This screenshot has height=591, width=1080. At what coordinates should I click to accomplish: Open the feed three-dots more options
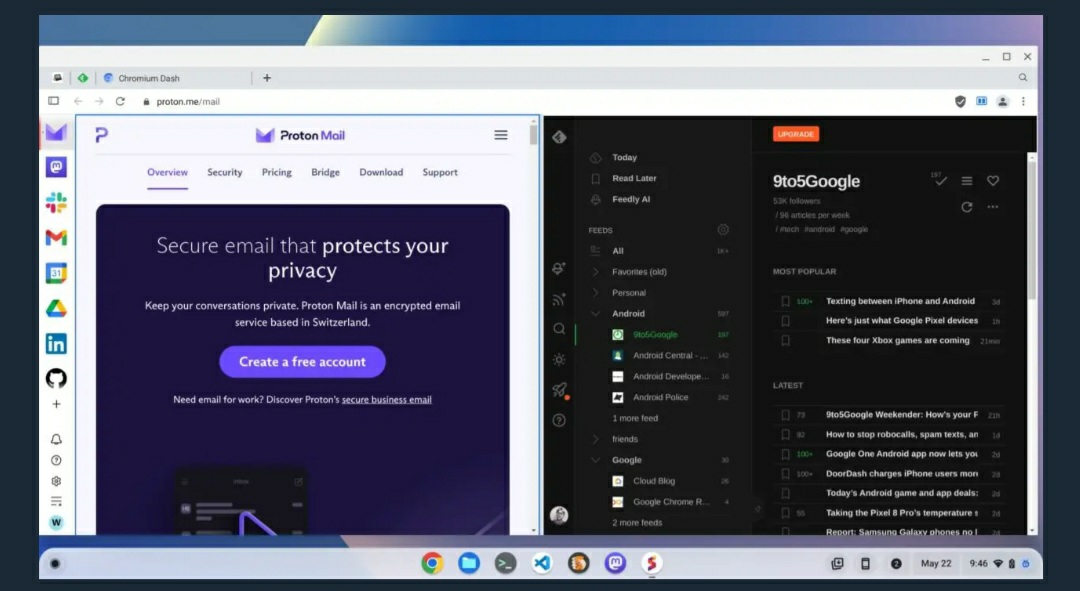993,207
